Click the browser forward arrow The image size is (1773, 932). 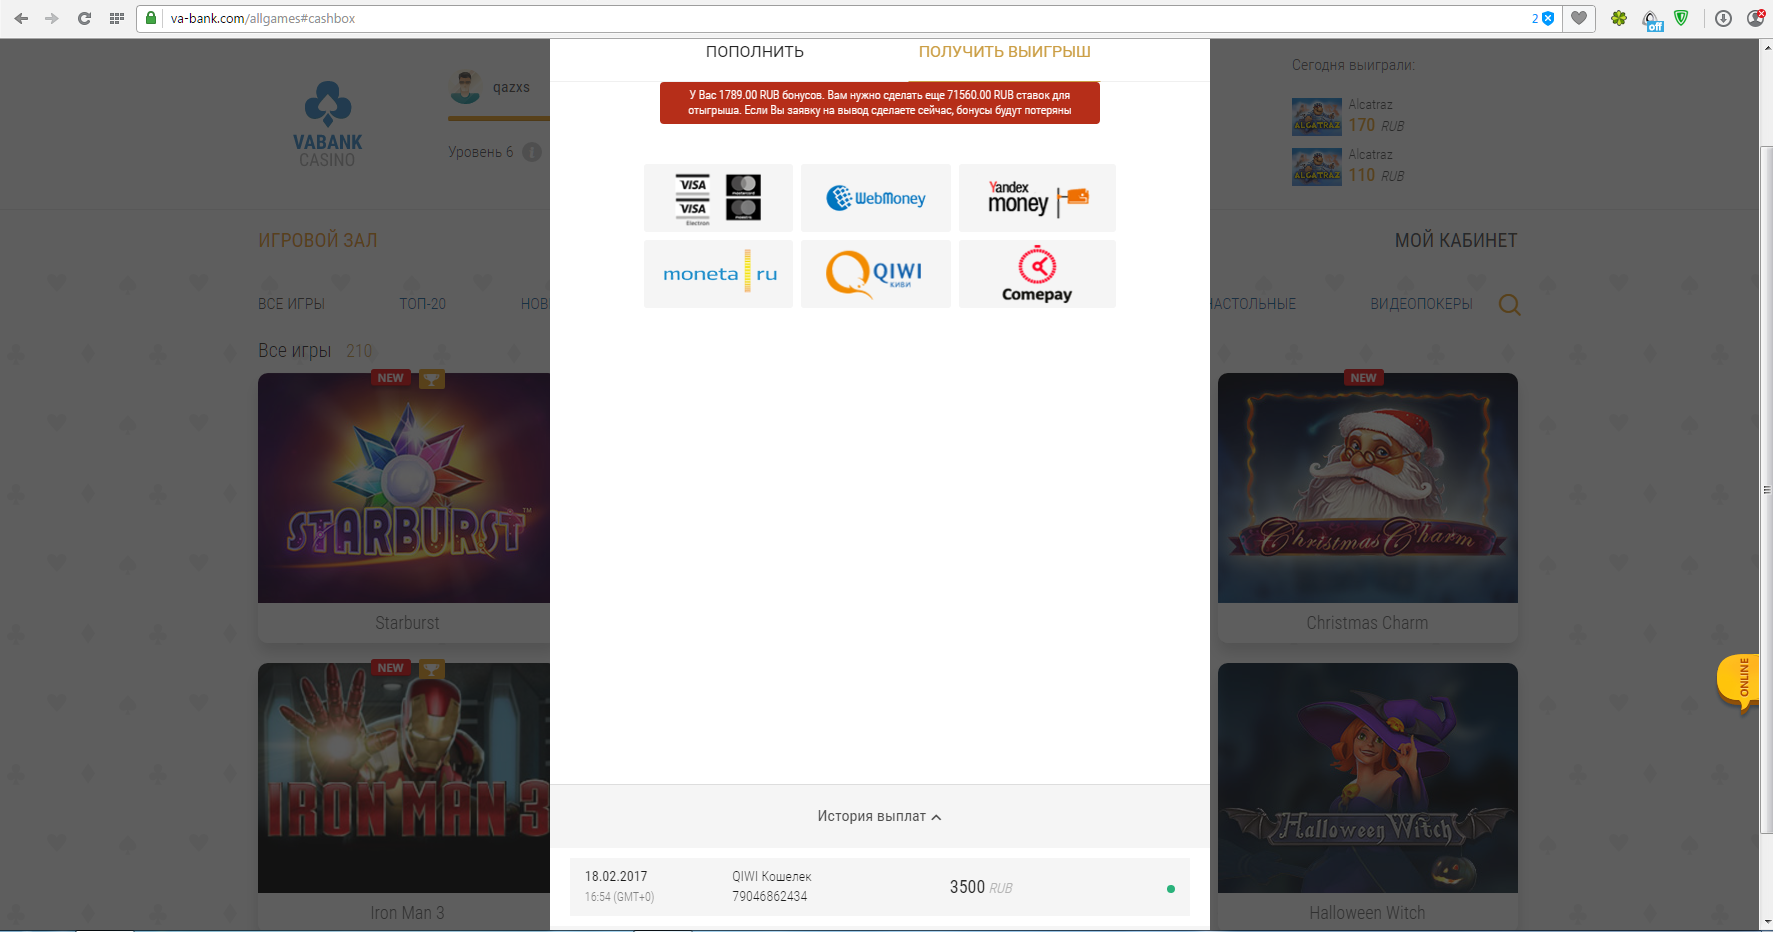(52, 18)
